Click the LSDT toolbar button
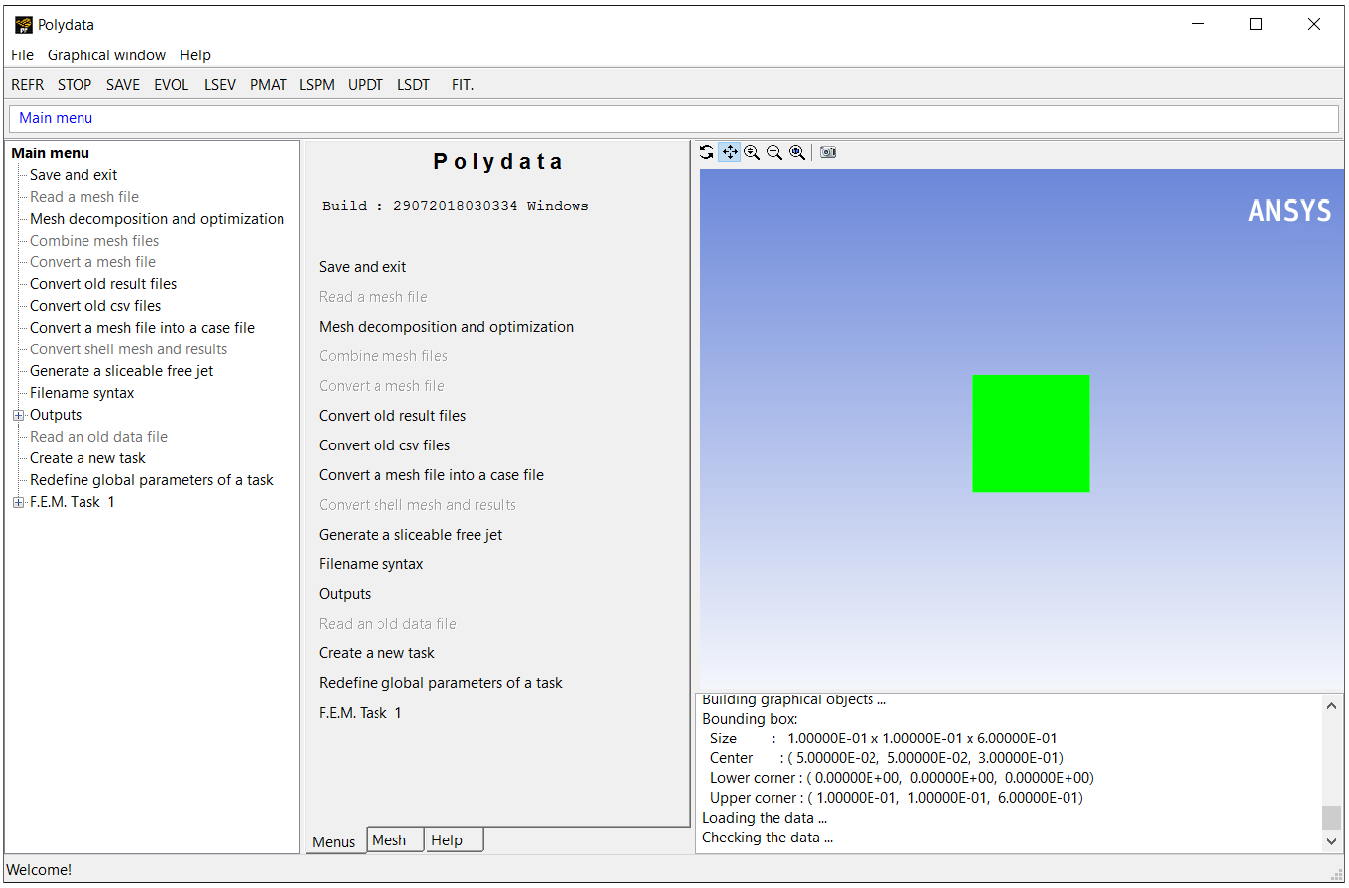 pos(413,85)
